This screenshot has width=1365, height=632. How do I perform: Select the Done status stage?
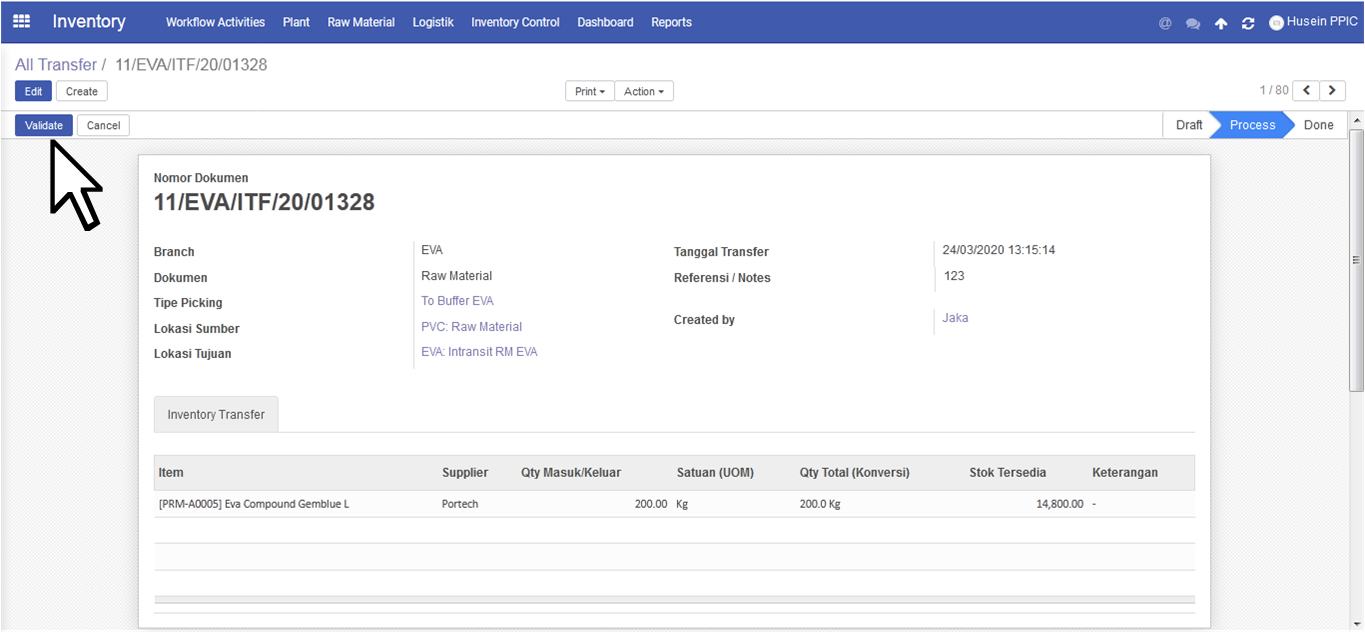(x=1318, y=125)
